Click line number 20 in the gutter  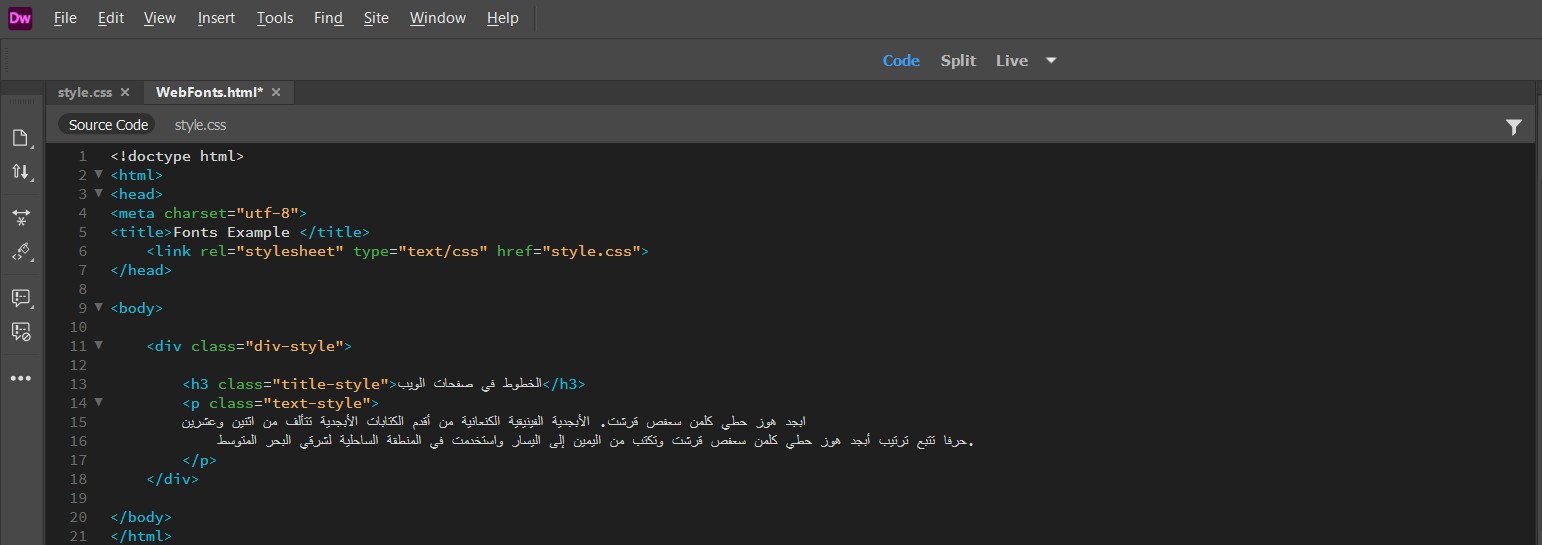(79, 517)
